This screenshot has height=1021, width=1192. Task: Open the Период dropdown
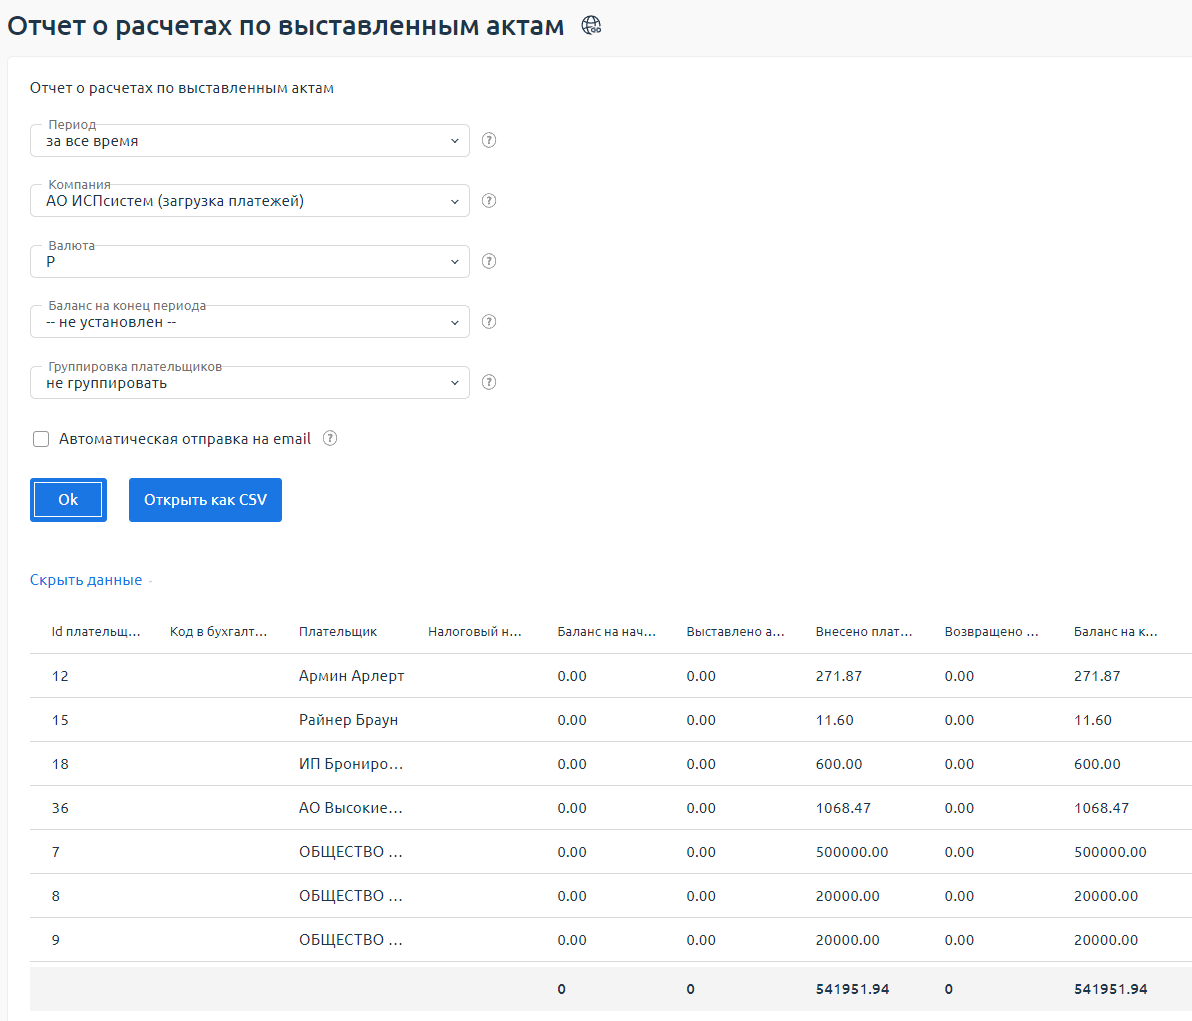[x=250, y=141]
